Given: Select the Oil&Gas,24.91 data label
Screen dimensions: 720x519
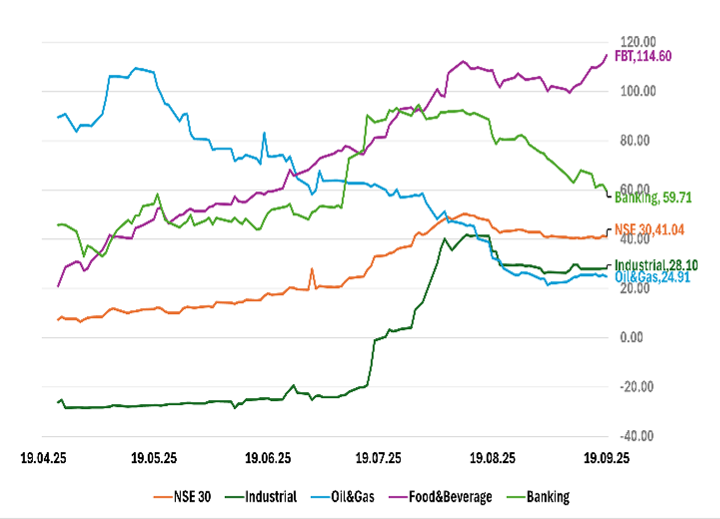Looking at the screenshot, I should (652, 276).
